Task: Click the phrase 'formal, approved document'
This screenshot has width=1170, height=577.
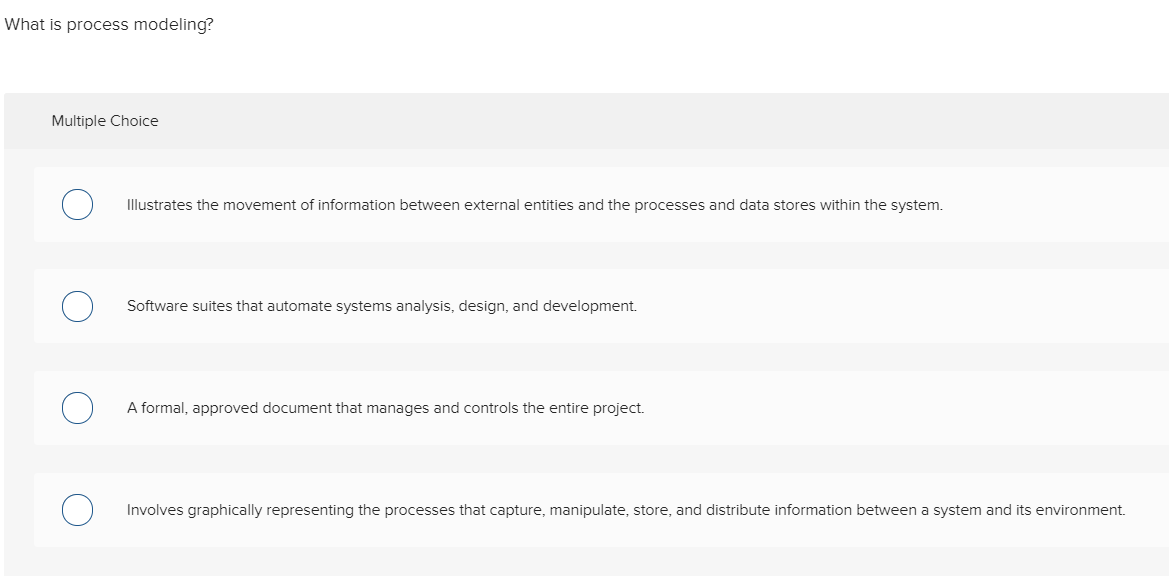Action: pyautogui.click(x=235, y=408)
